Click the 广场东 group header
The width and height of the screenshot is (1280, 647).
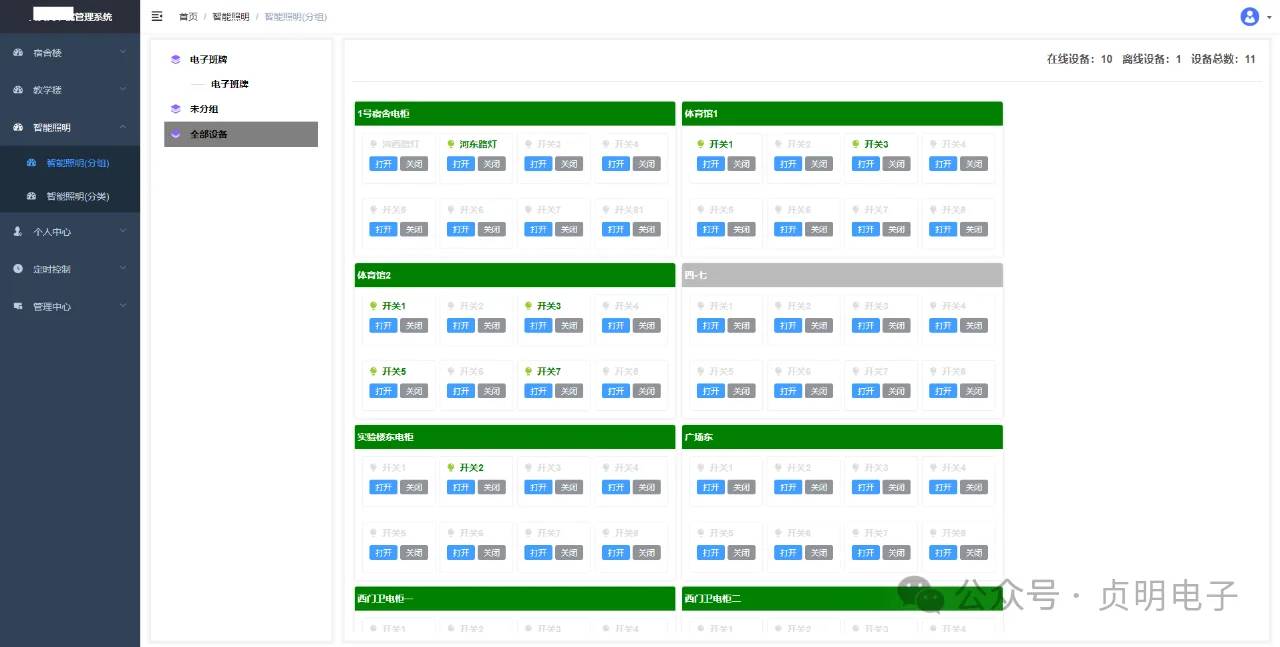tap(842, 437)
